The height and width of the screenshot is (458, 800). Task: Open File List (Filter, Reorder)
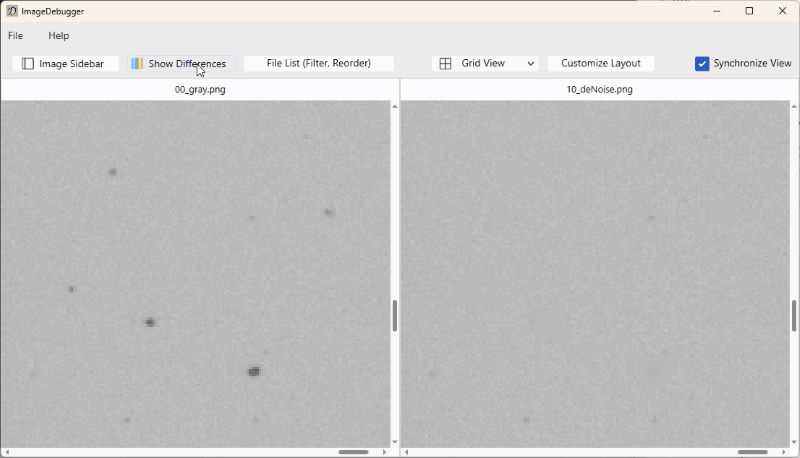click(318, 64)
